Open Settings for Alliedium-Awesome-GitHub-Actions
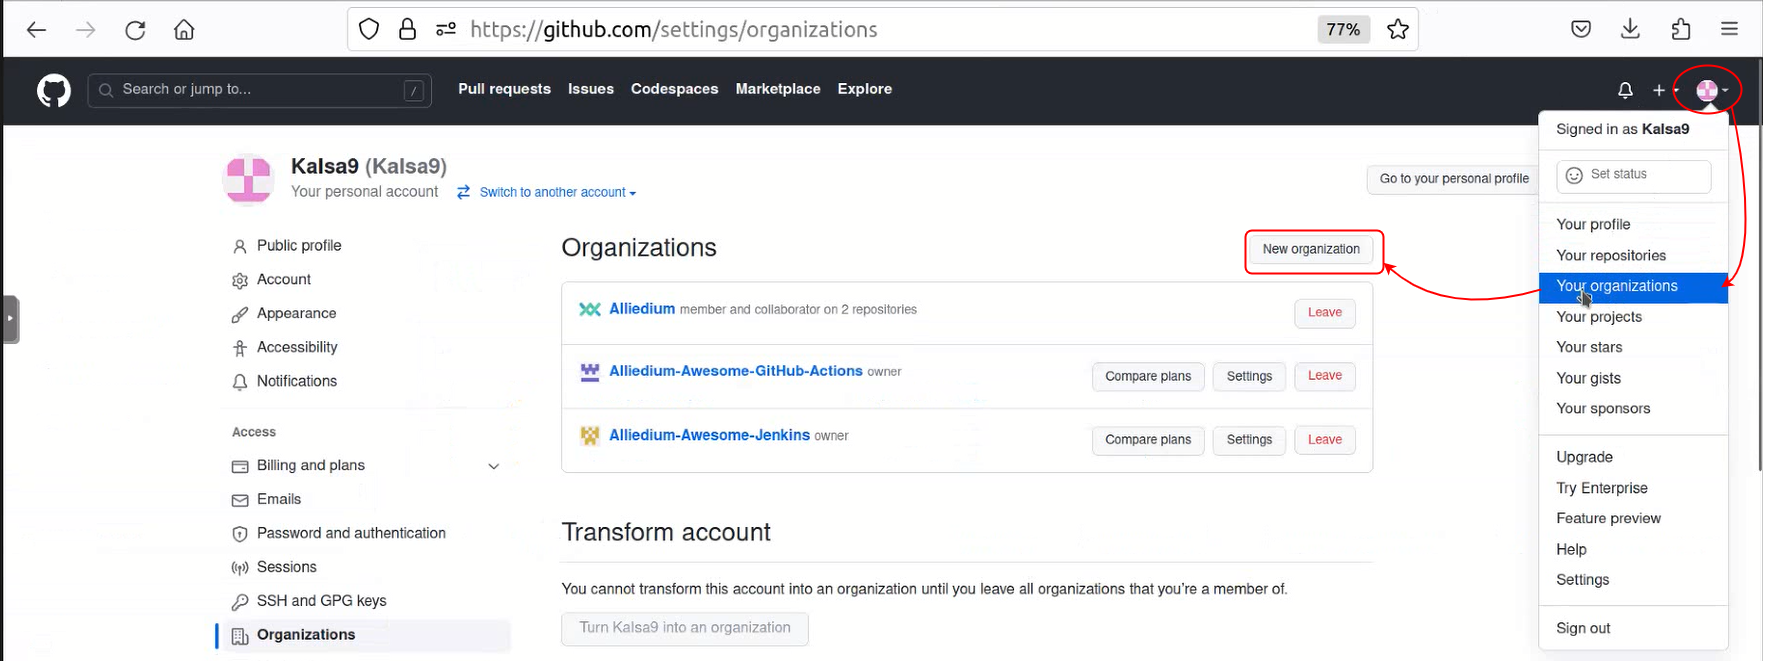 1249,377
